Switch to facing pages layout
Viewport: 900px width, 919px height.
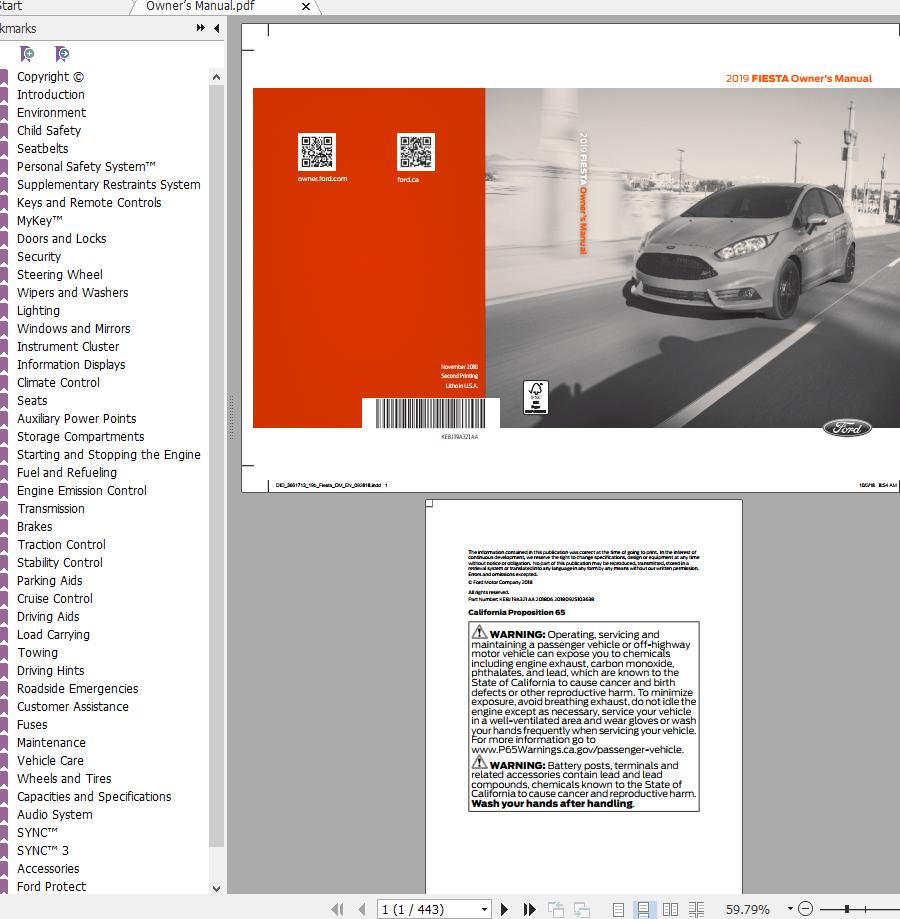[670, 909]
